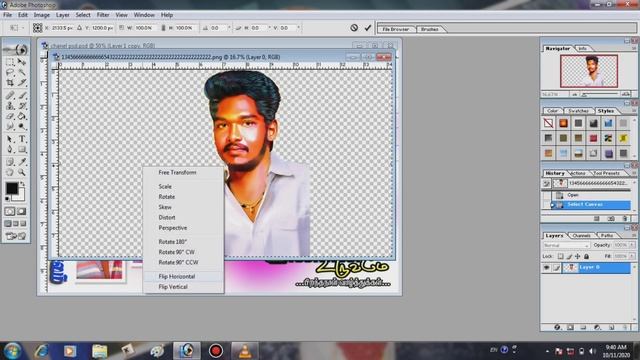Select the Clone Stamp tool
The width and height of the screenshot is (640, 360).
tap(10, 106)
